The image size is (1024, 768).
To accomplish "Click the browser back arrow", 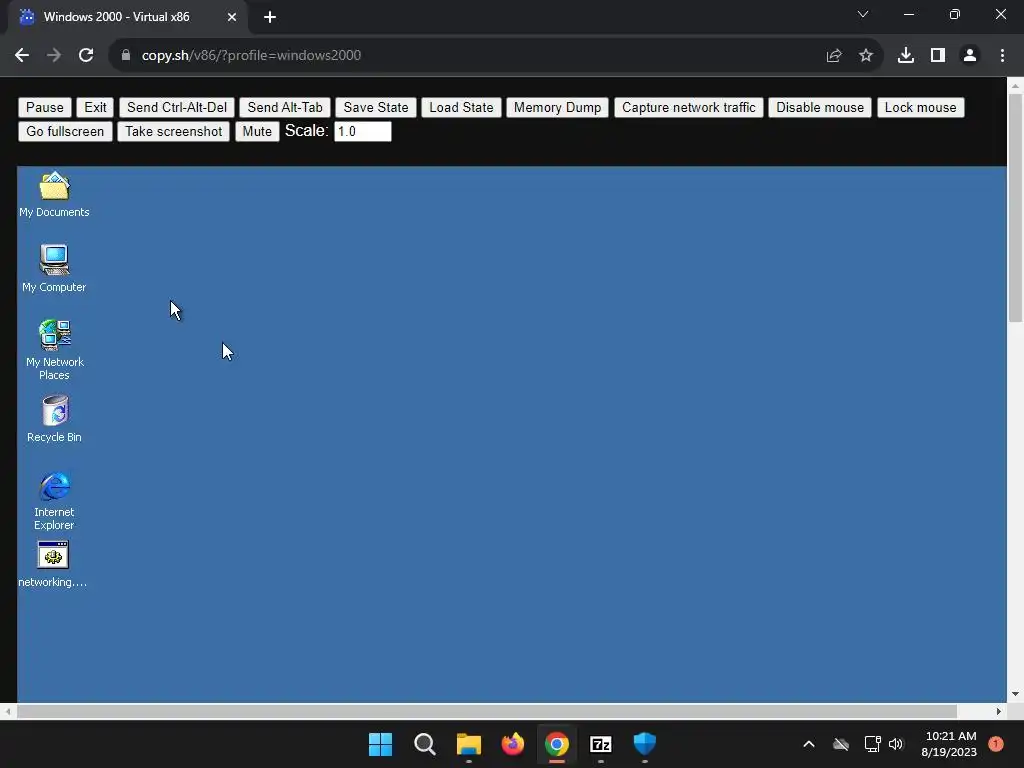I will (x=22, y=55).
